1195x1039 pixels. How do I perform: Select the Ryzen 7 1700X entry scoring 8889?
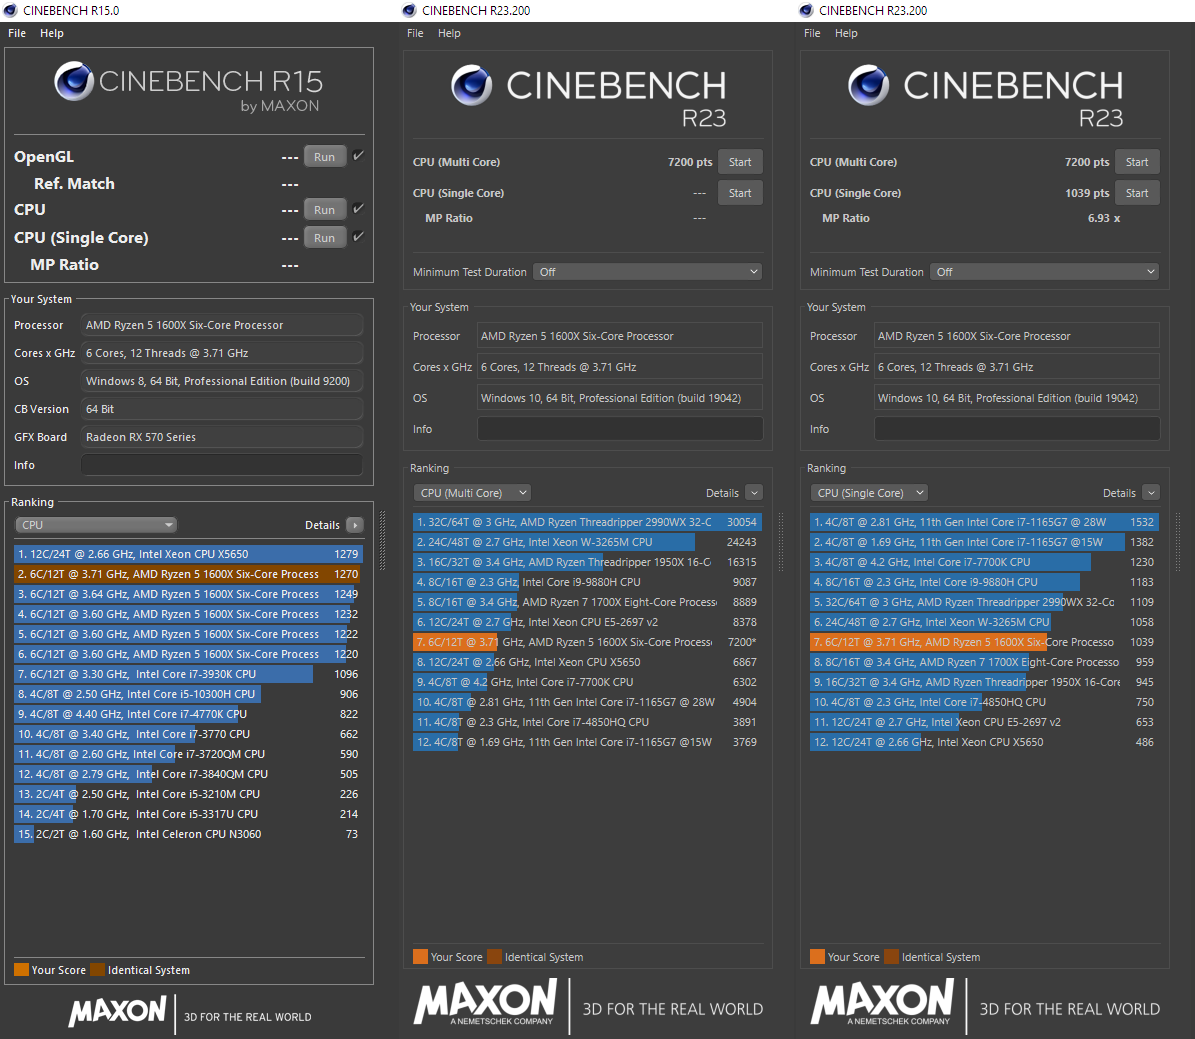coord(588,602)
